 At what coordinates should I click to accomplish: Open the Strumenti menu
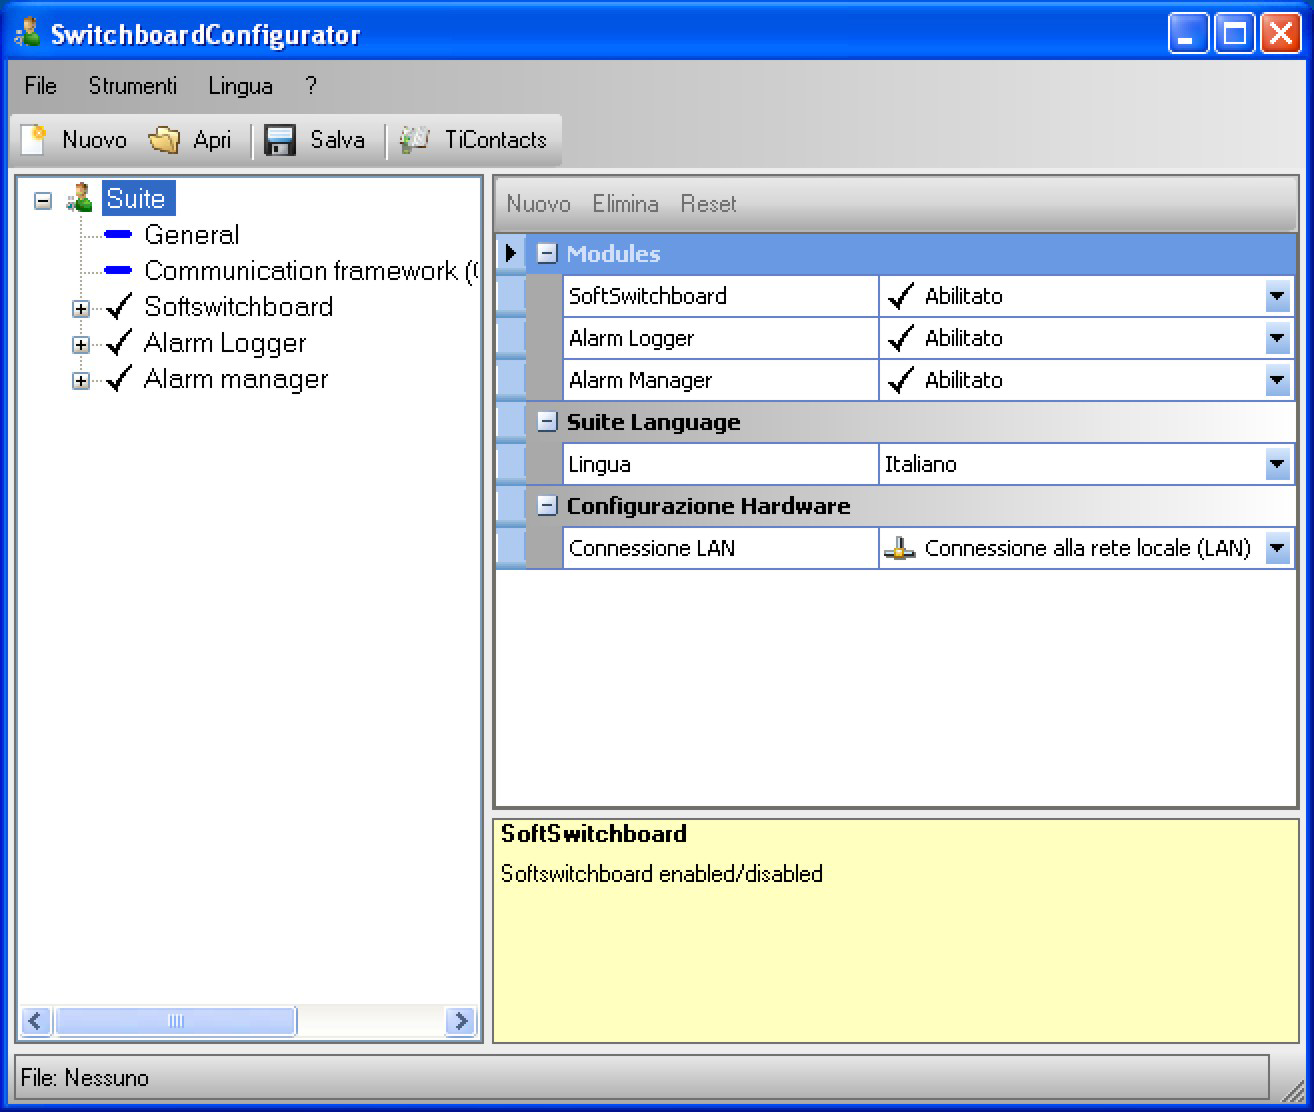pyautogui.click(x=132, y=86)
